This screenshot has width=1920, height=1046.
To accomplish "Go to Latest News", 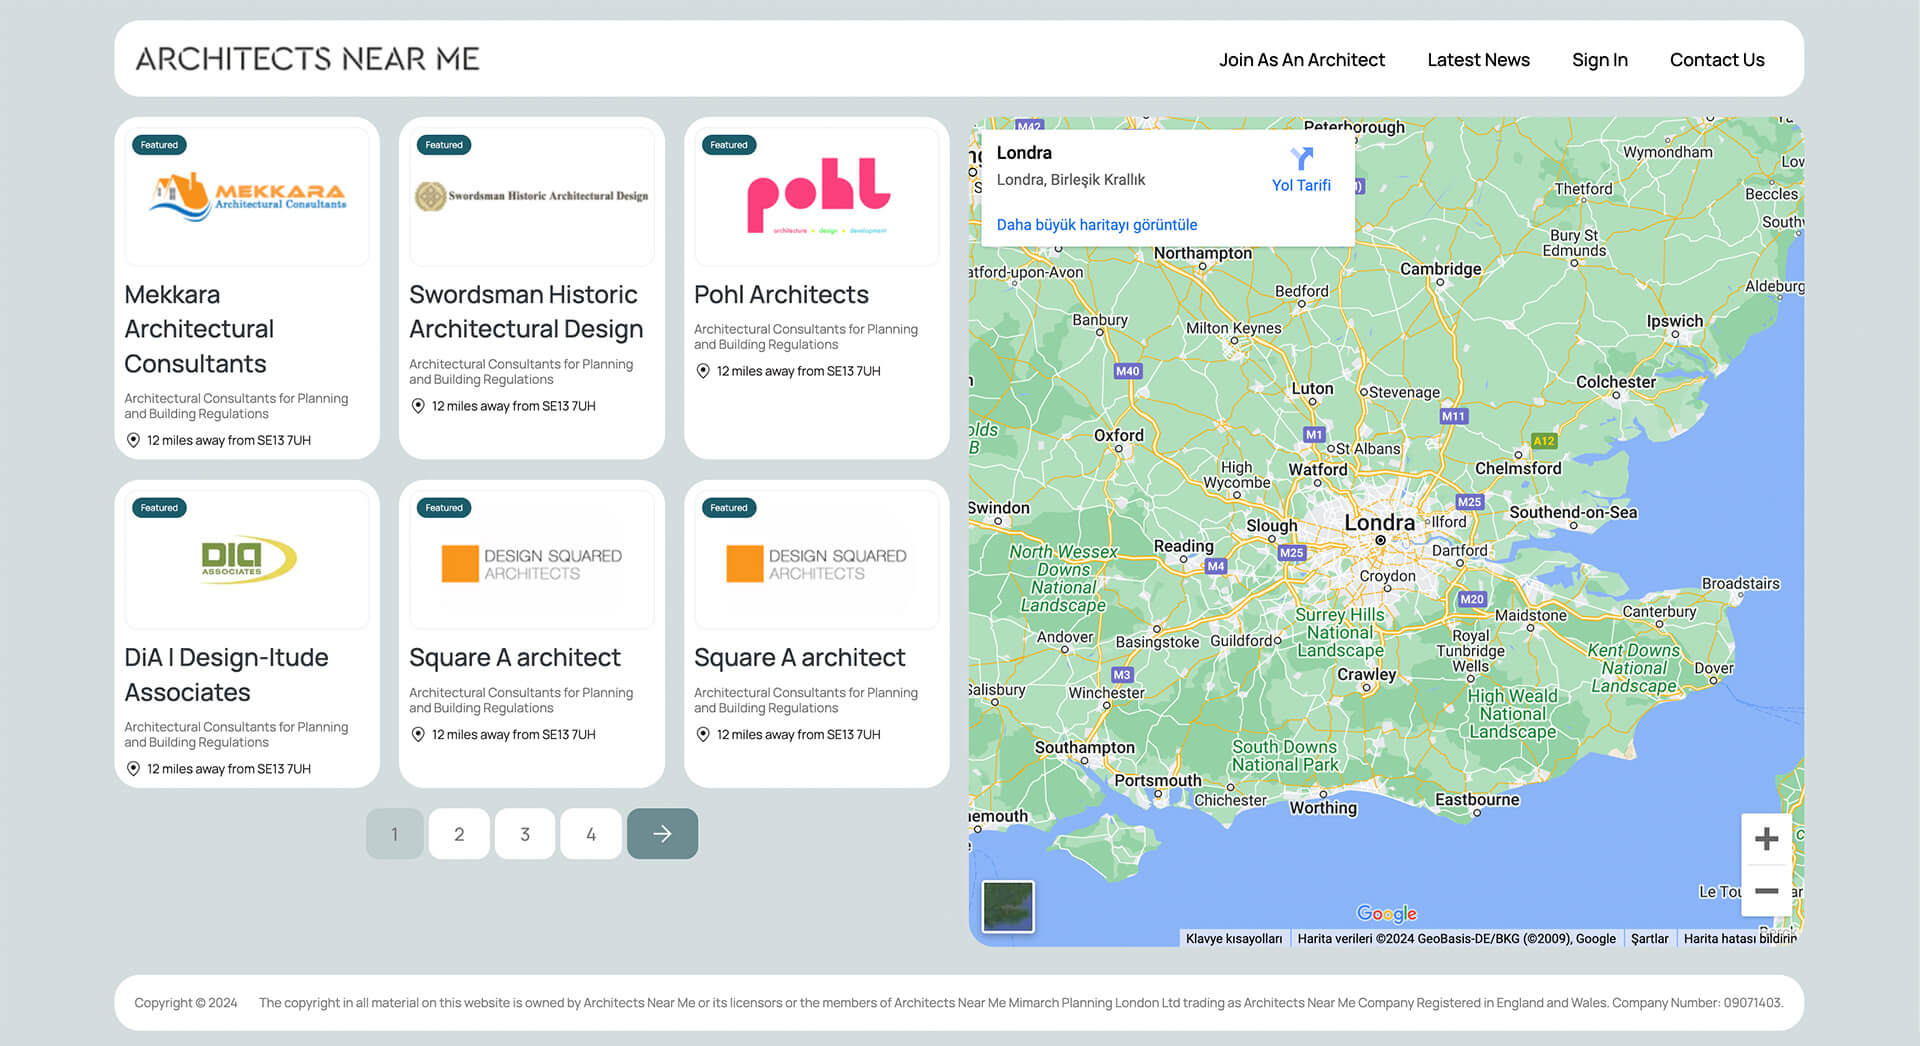I will click(x=1478, y=60).
